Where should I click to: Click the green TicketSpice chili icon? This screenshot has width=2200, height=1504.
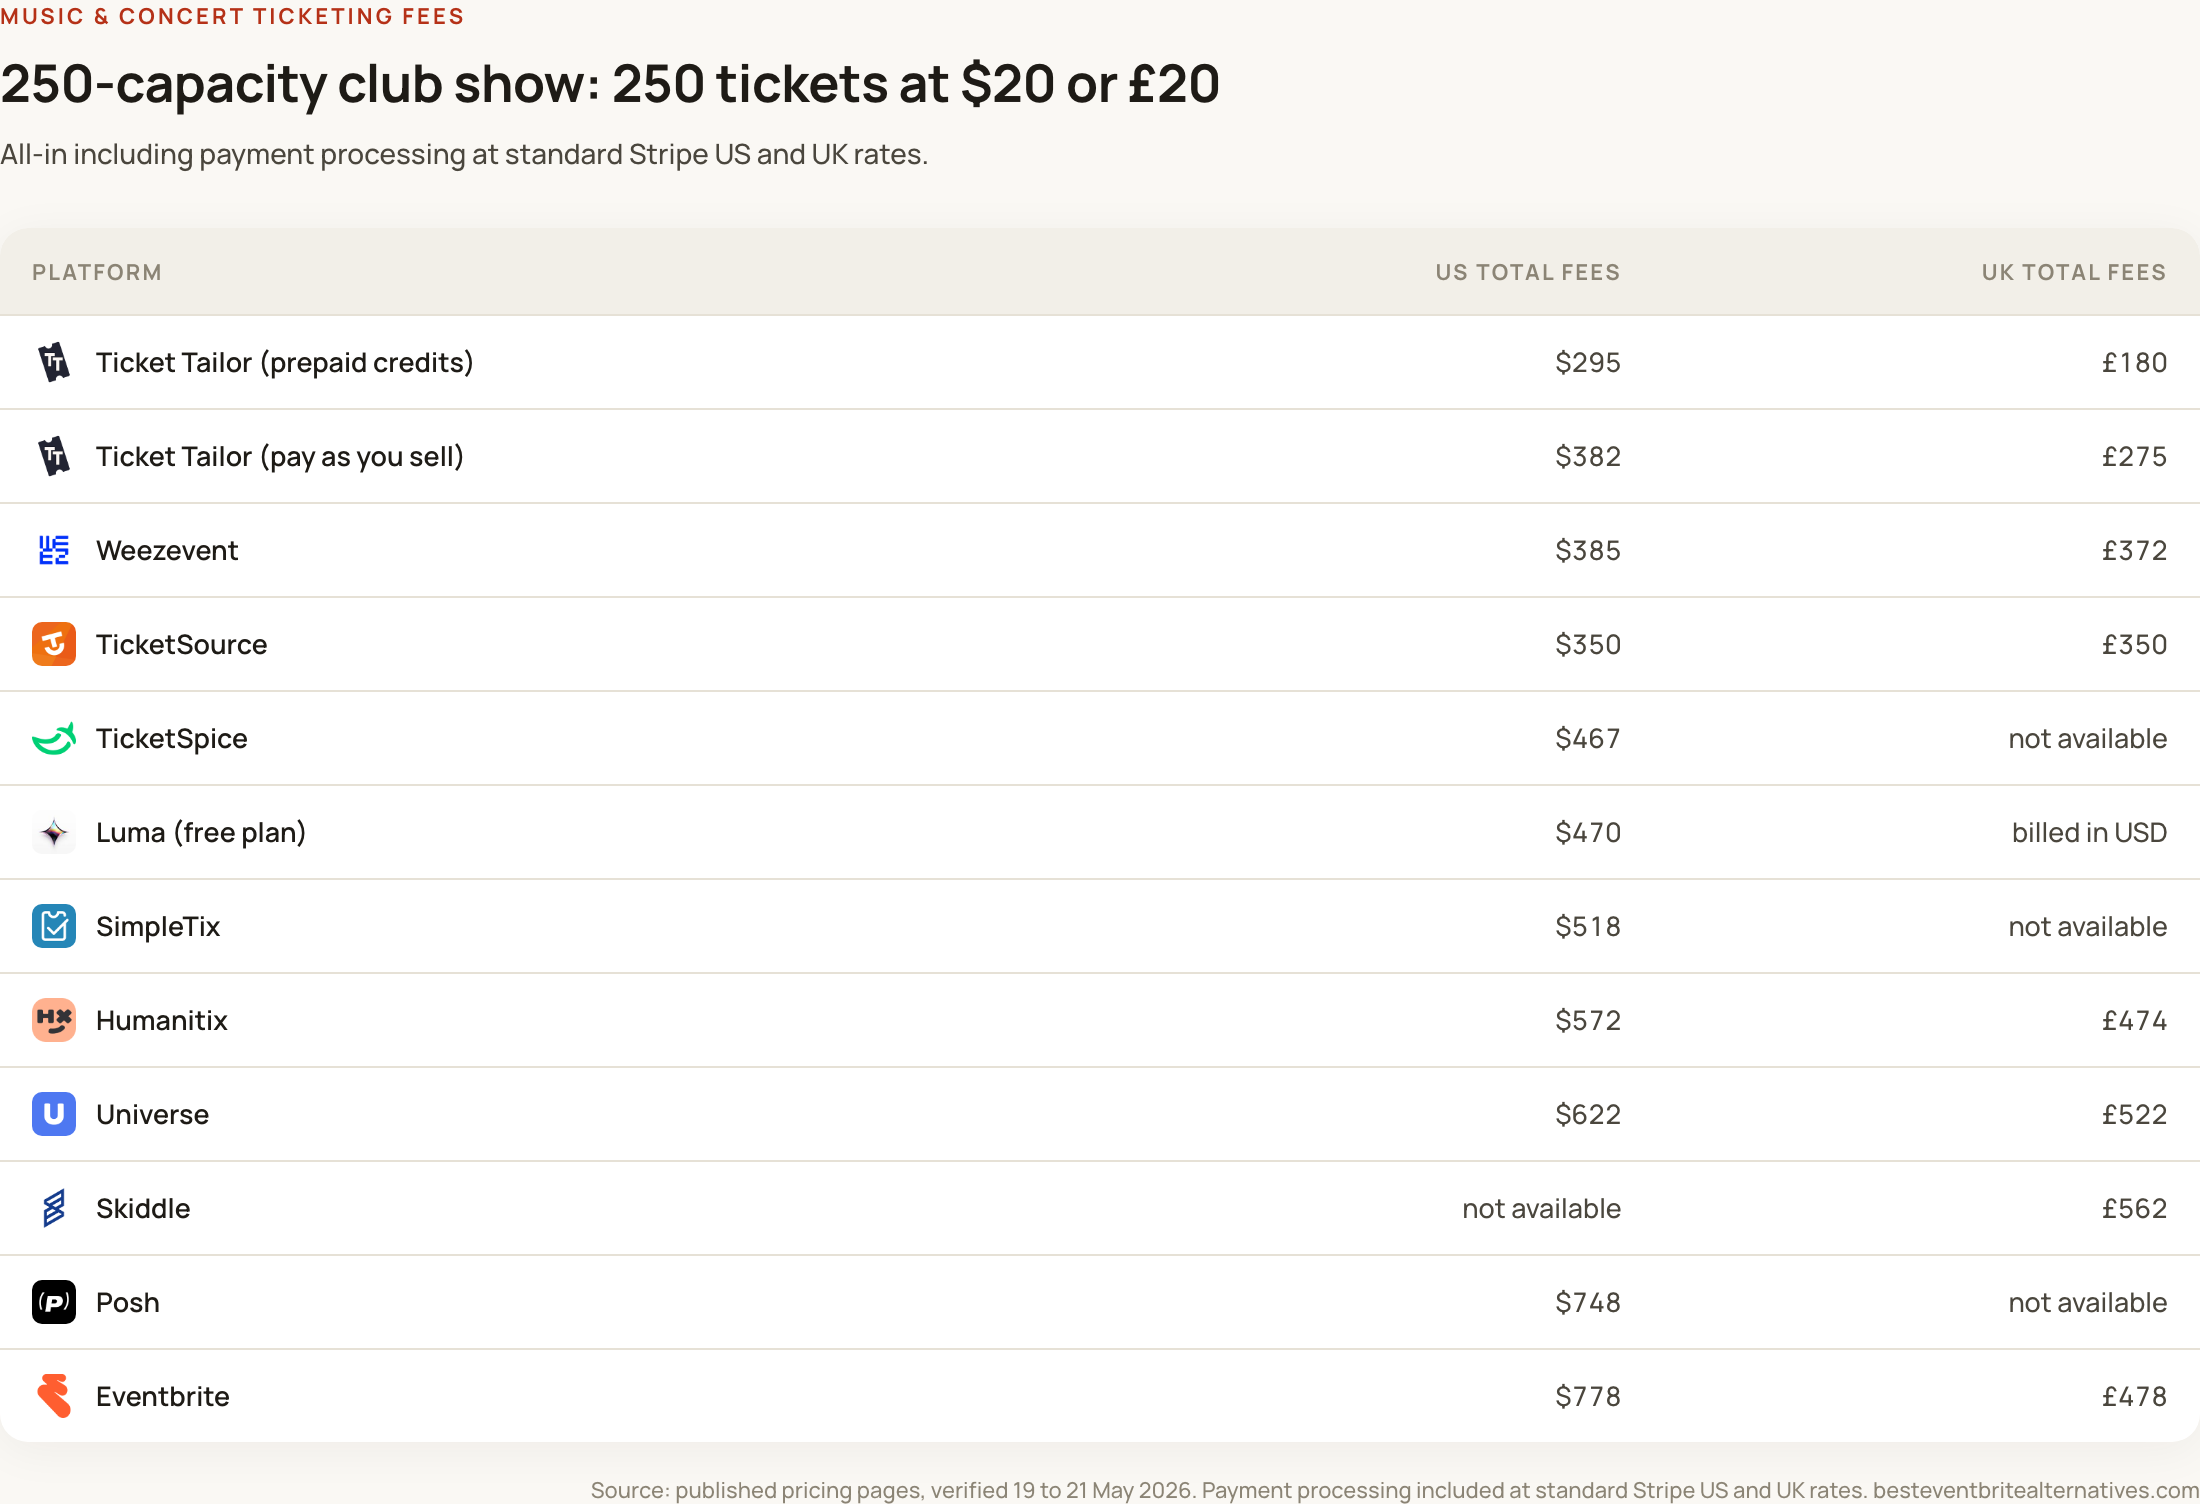(x=54, y=739)
